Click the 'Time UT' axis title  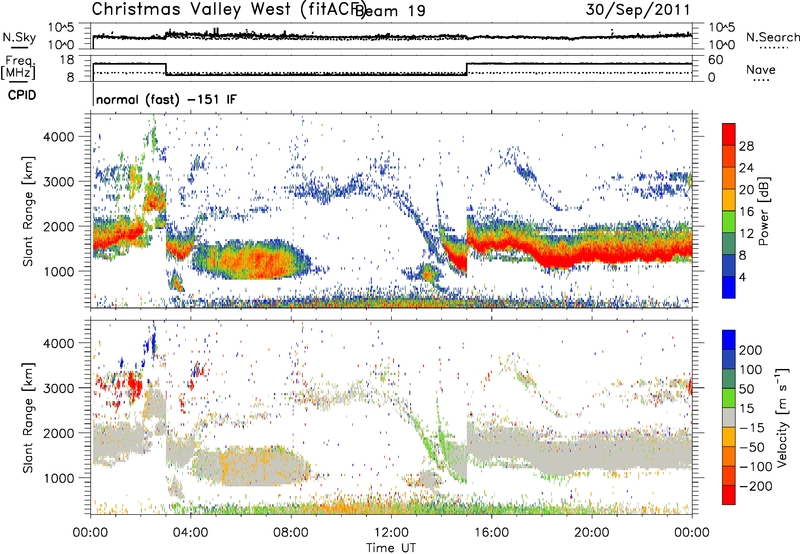coord(391,548)
